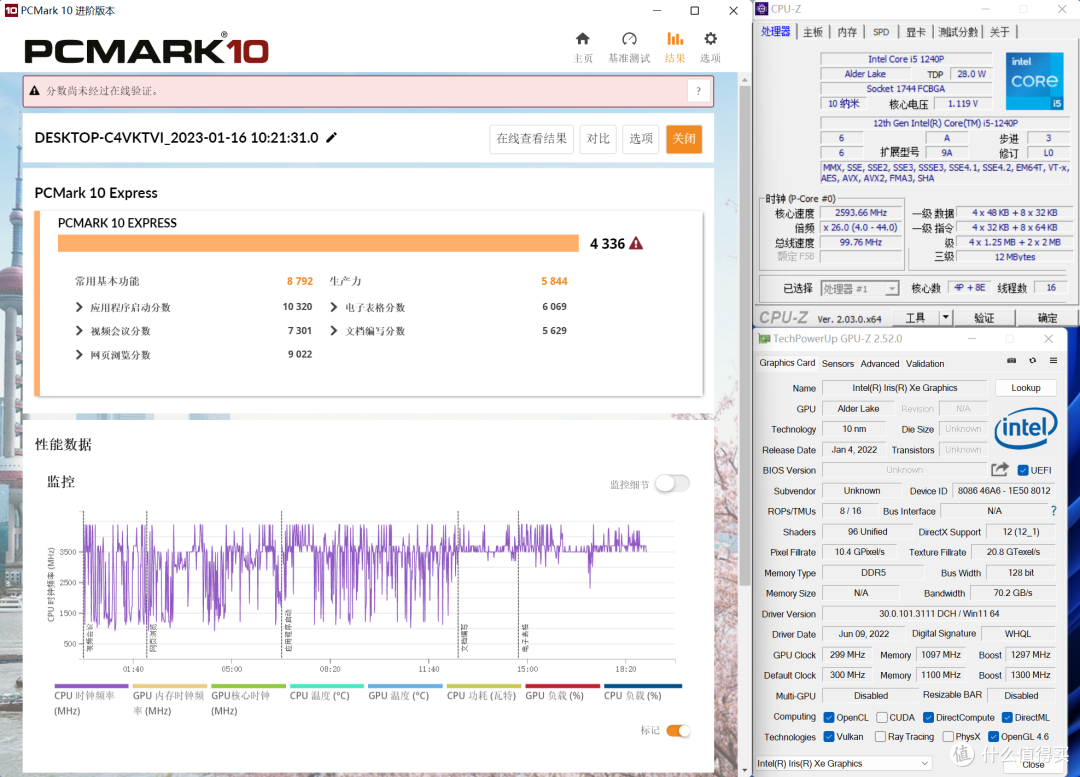Switch to GPU-Z Sensors tab
The image size is (1080, 777).
[x=838, y=364]
